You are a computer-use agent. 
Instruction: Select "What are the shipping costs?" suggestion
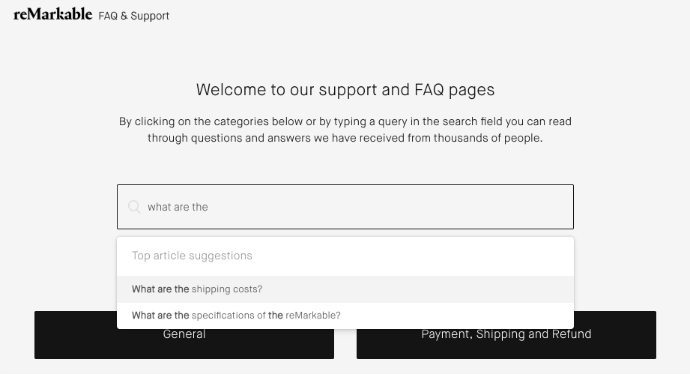click(x=197, y=289)
